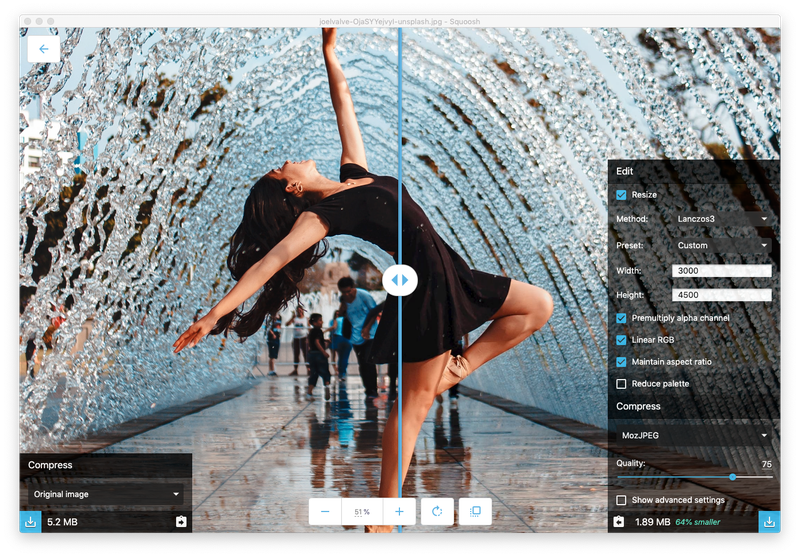This screenshot has width=800, height=557.
Task: Open the Preset dropdown showing Custom
Action: pyautogui.click(x=722, y=245)
